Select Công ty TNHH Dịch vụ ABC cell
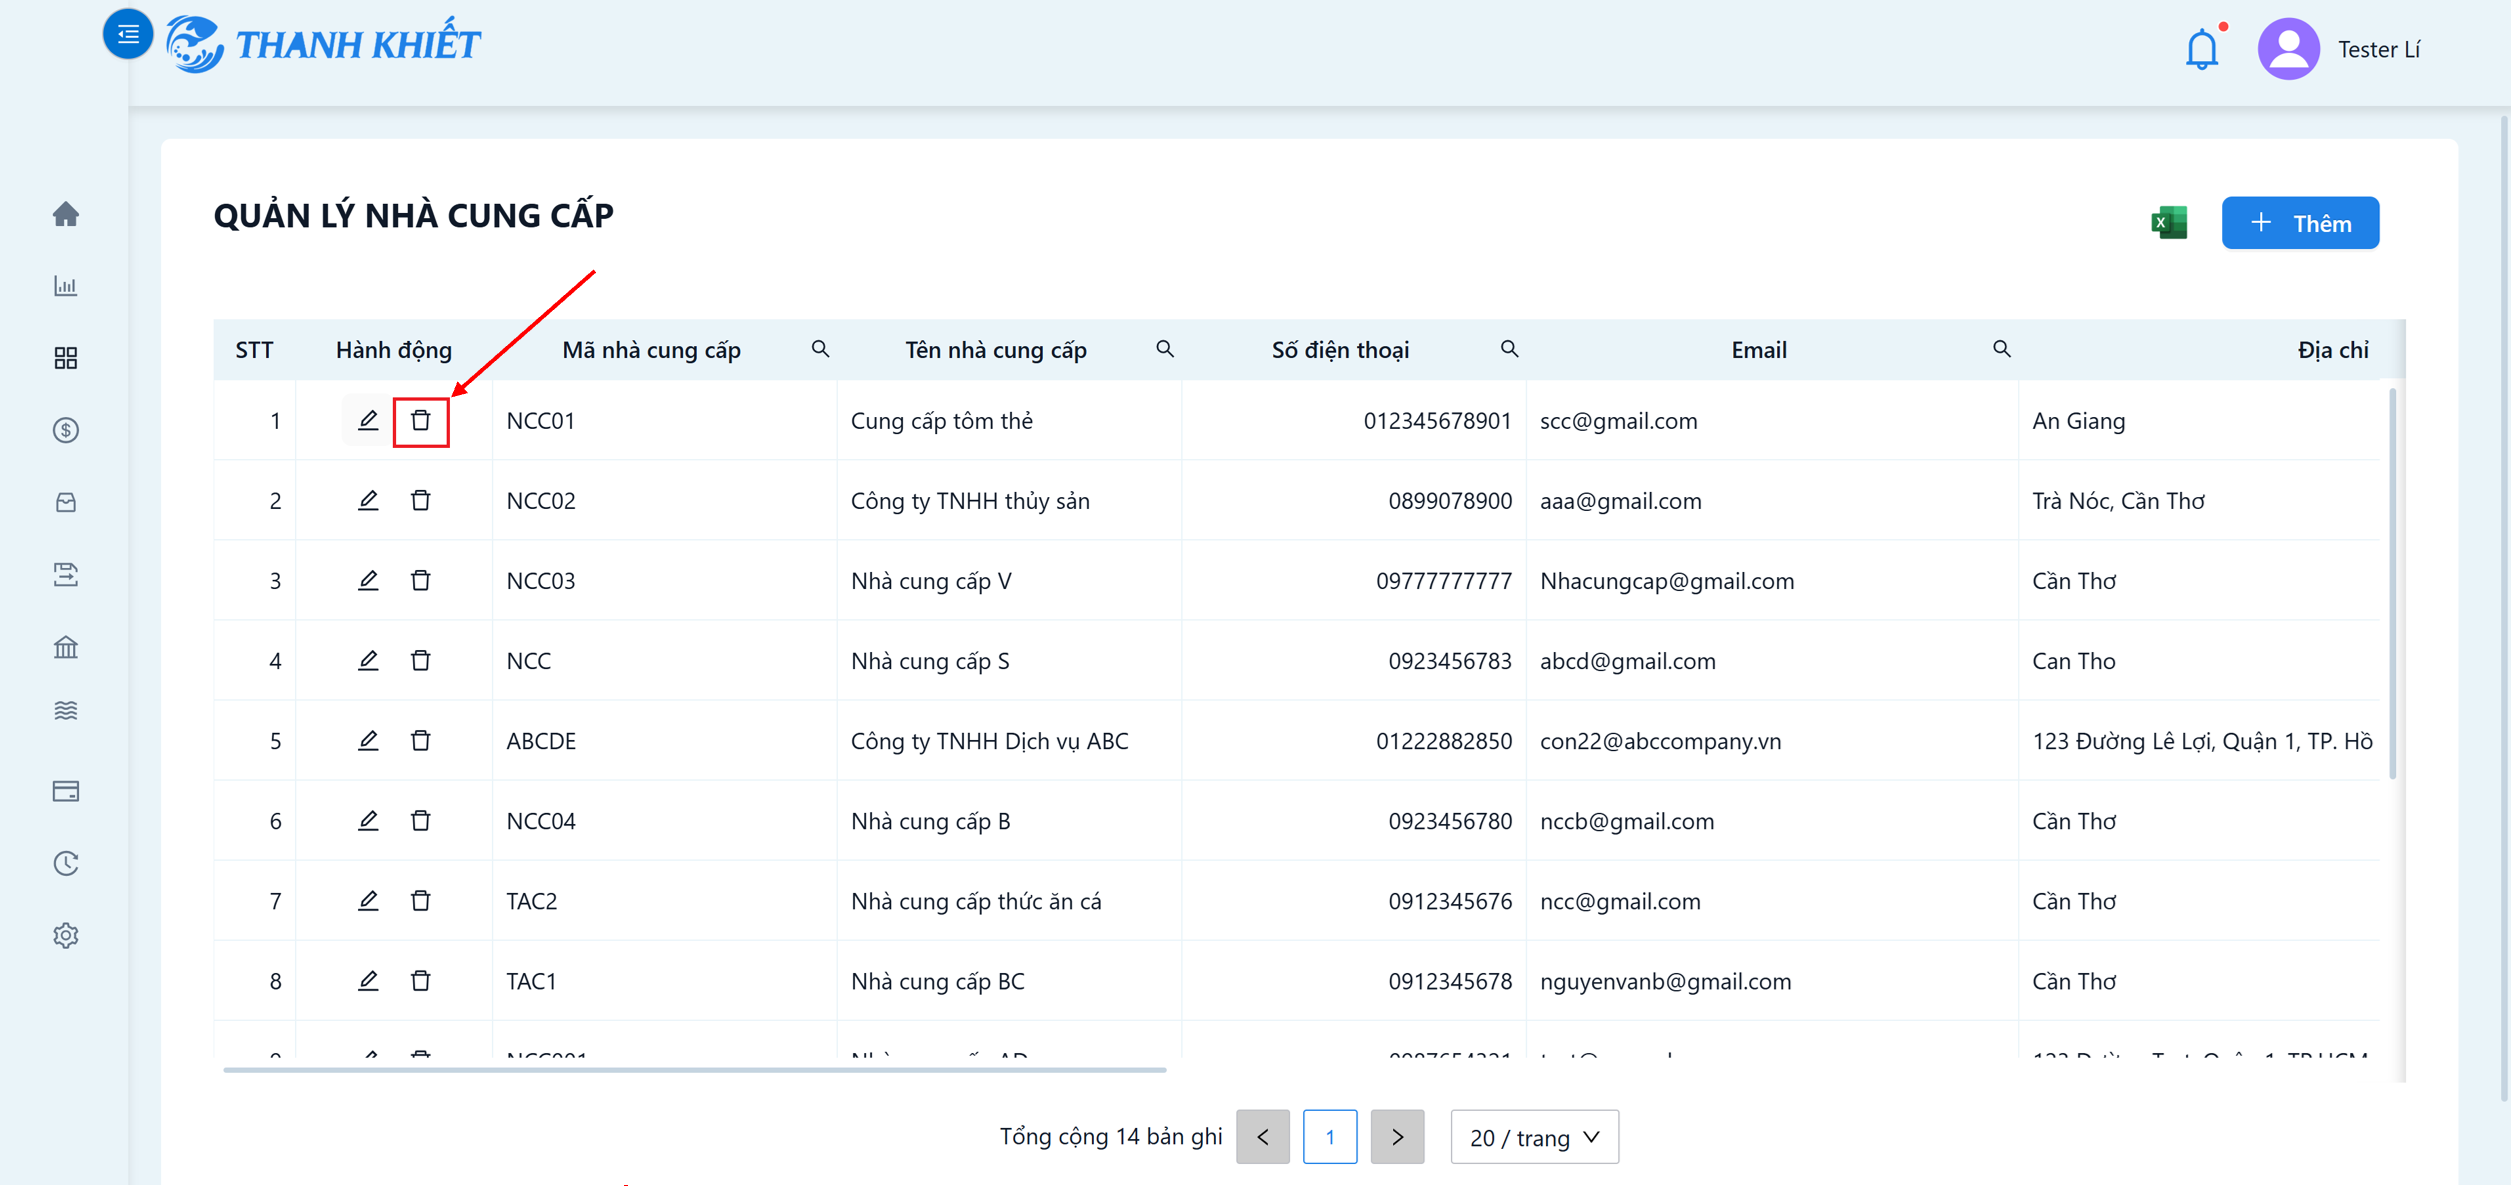 tap(1009, 740)
